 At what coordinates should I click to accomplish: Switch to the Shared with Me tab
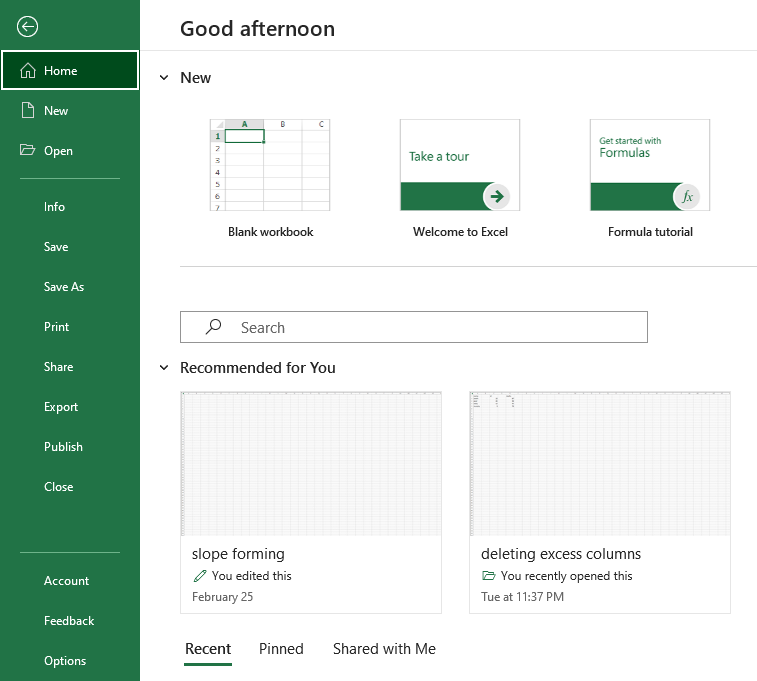click(x=384, y=649)
